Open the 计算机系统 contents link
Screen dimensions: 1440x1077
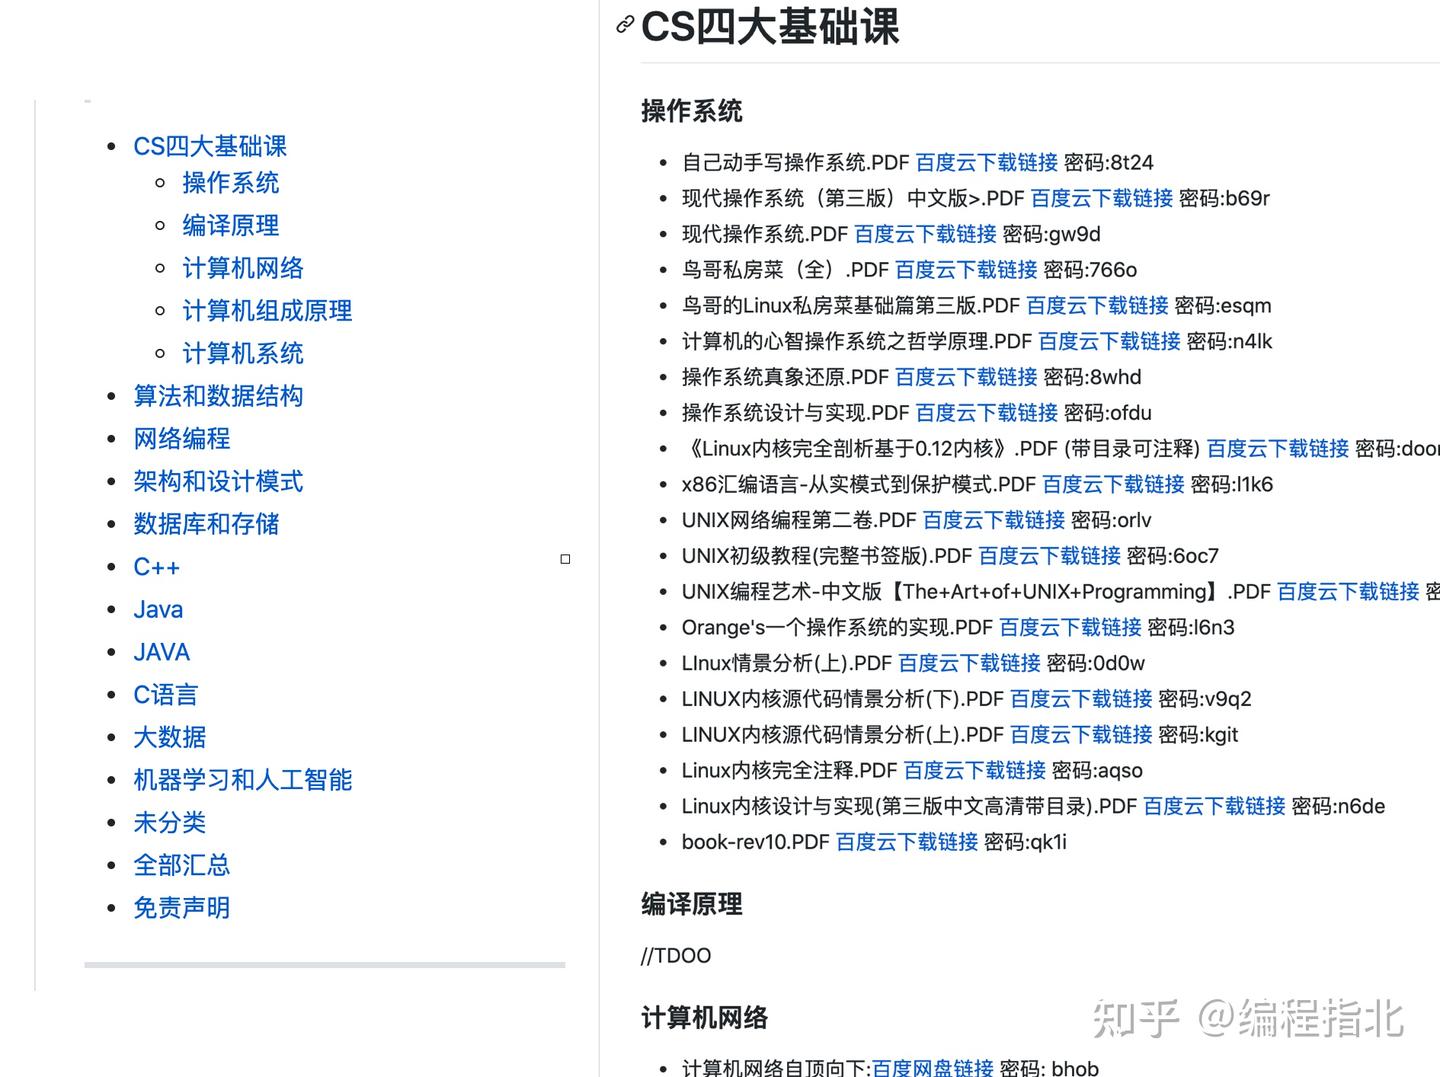click(243, 353)
